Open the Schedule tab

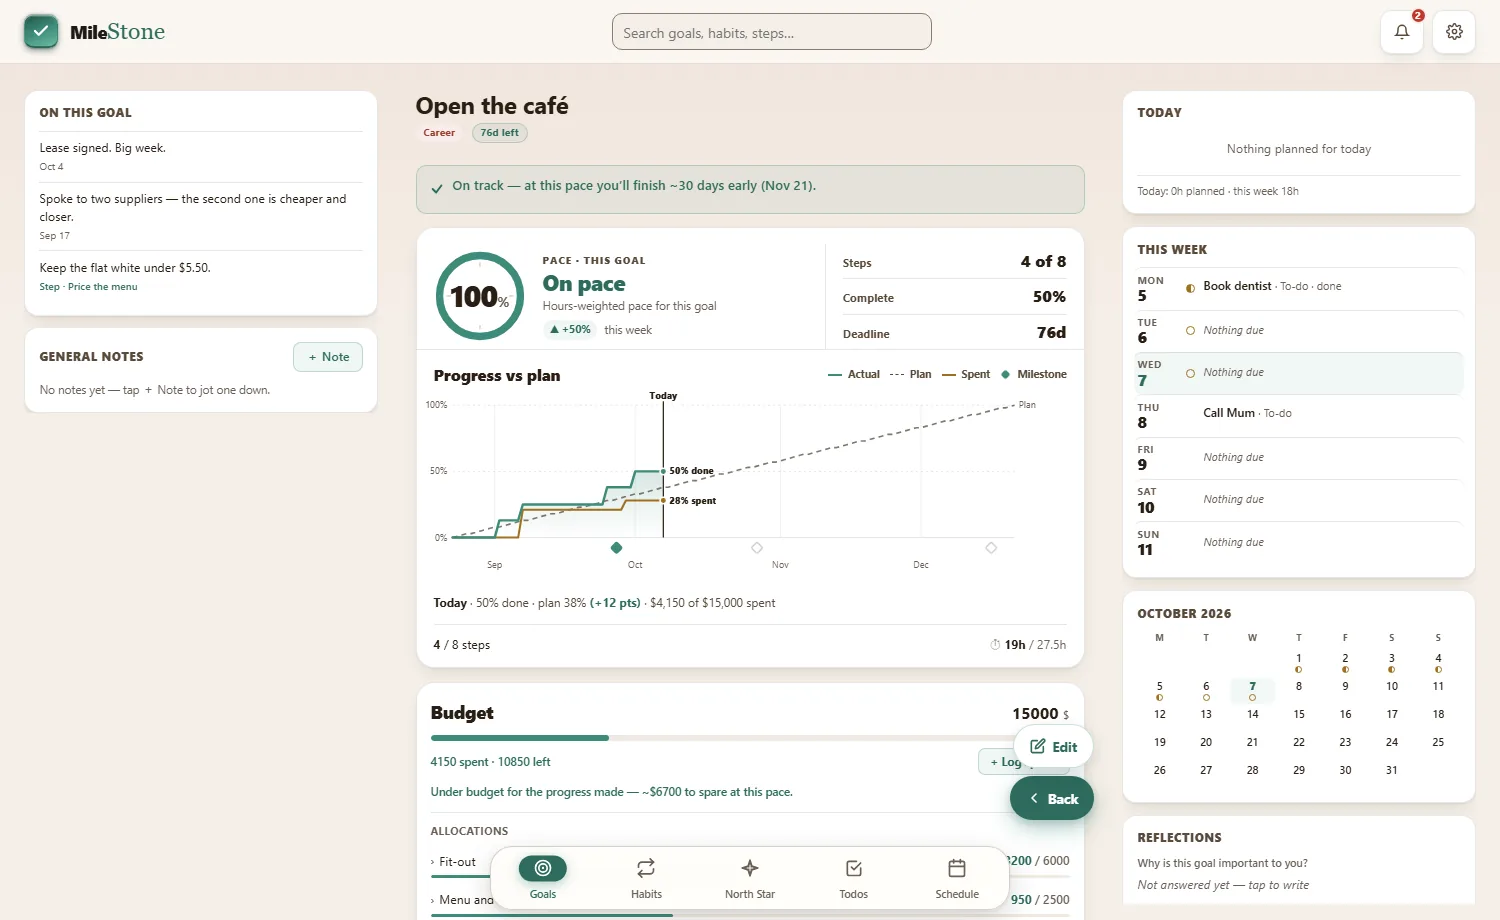click(x=957, y=878)
